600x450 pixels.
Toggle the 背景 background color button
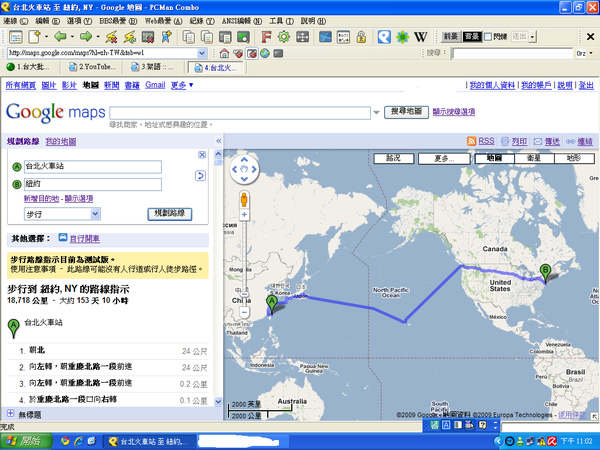click(472, 37)
